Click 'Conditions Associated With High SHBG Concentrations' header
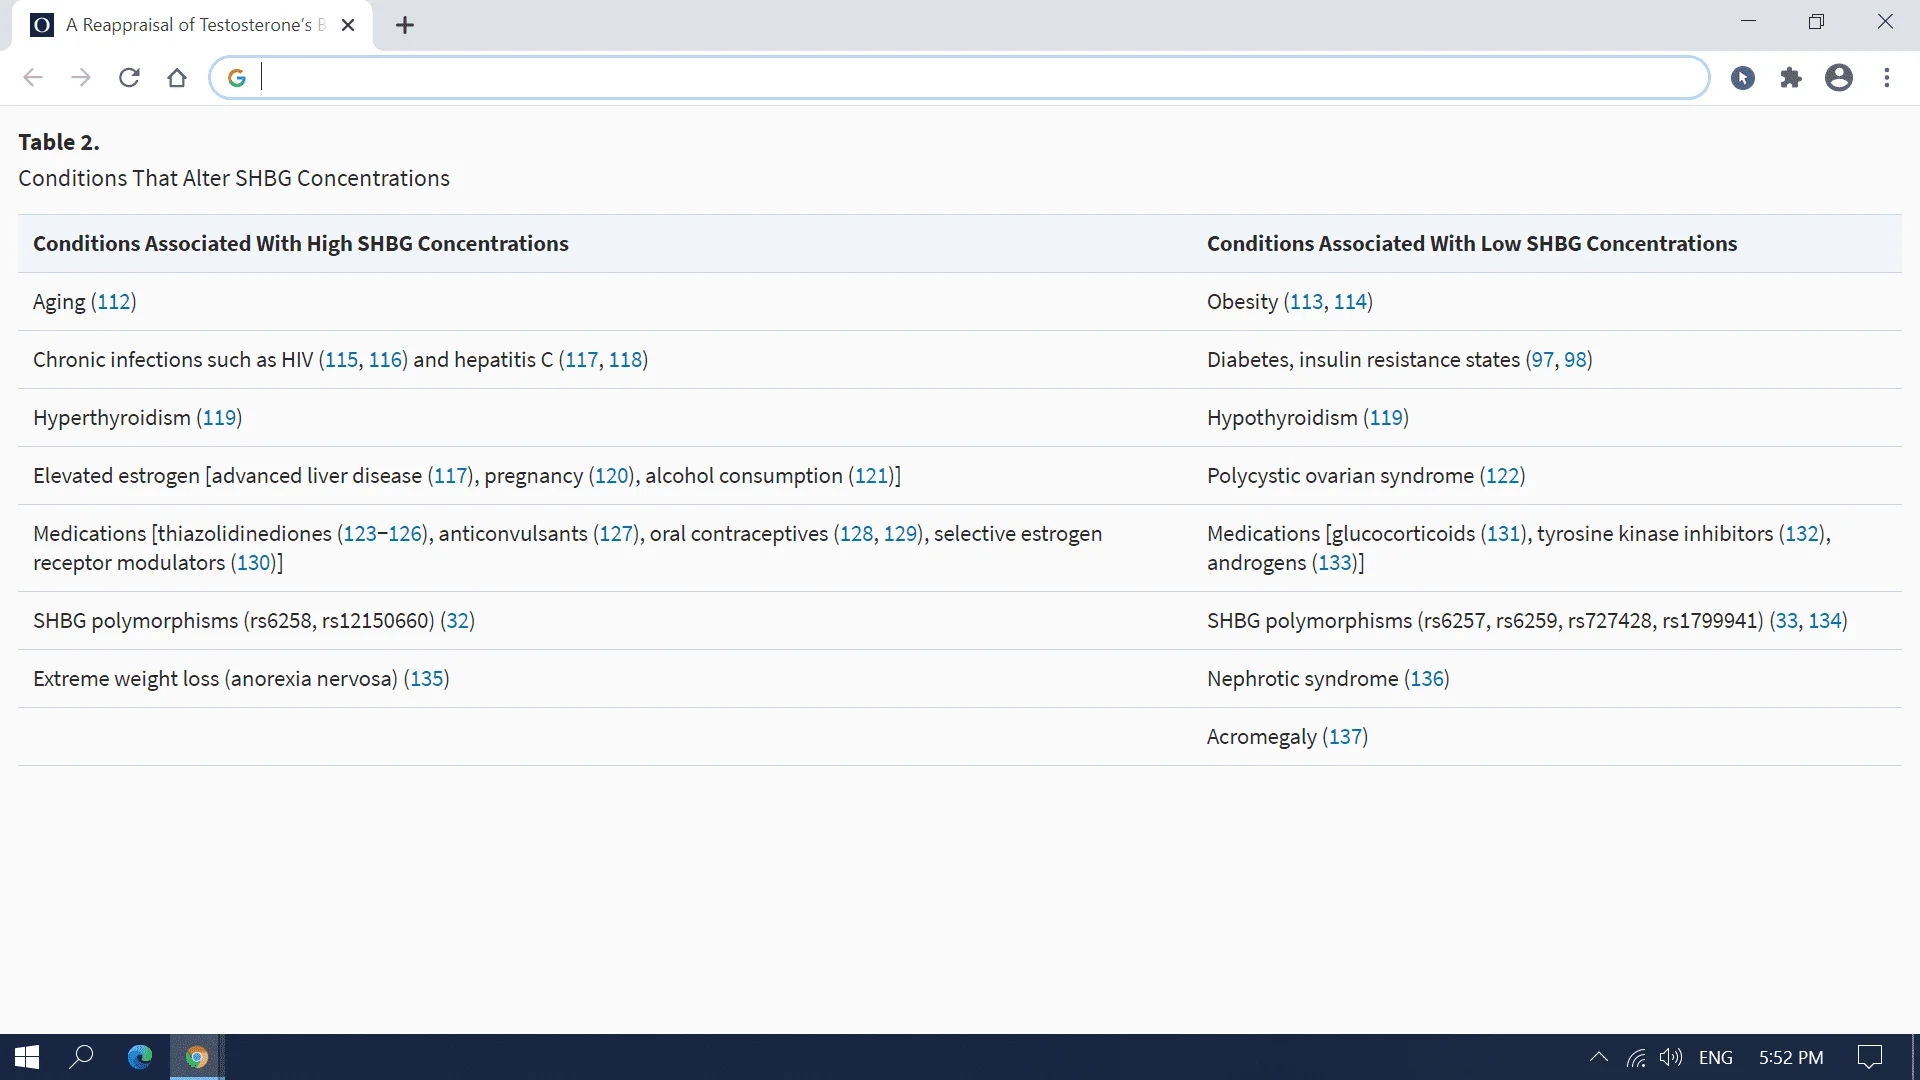The image size is (1920, 1080). click(301, 244)
